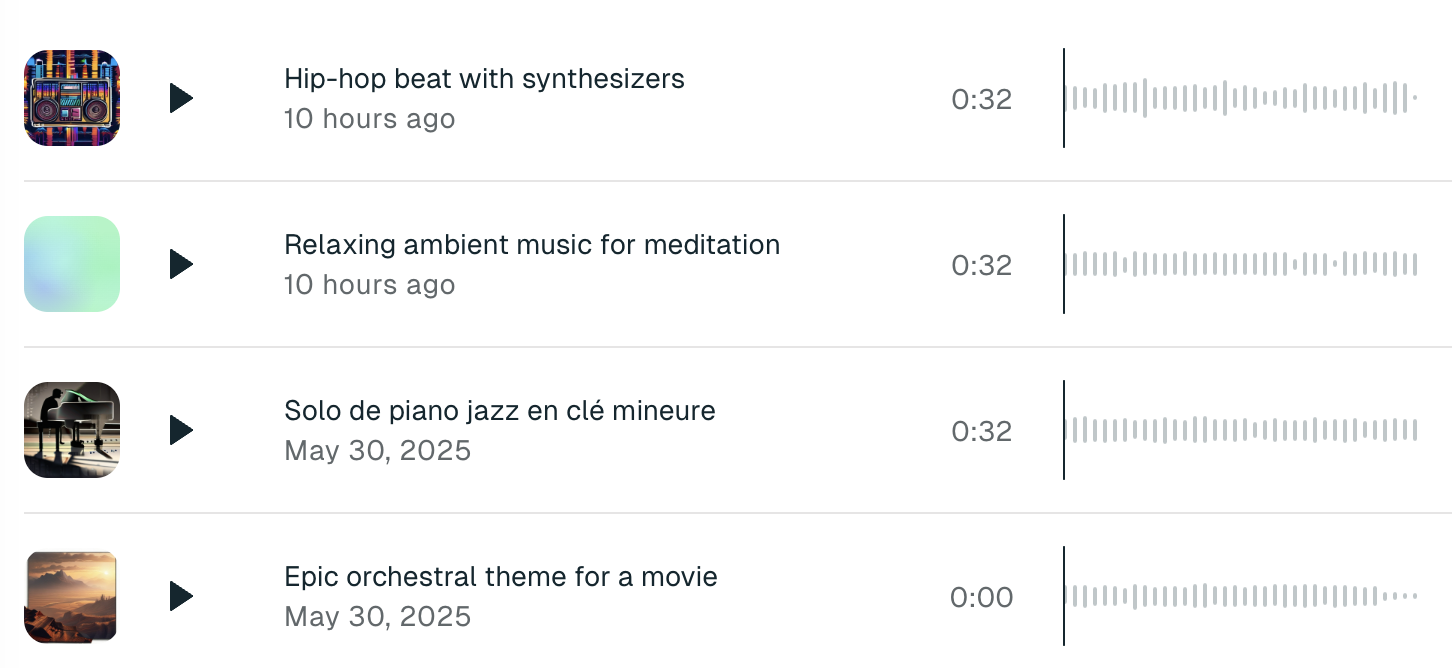
Task: Click the green ambient artwork thumbnail
Action: (71, 264)
